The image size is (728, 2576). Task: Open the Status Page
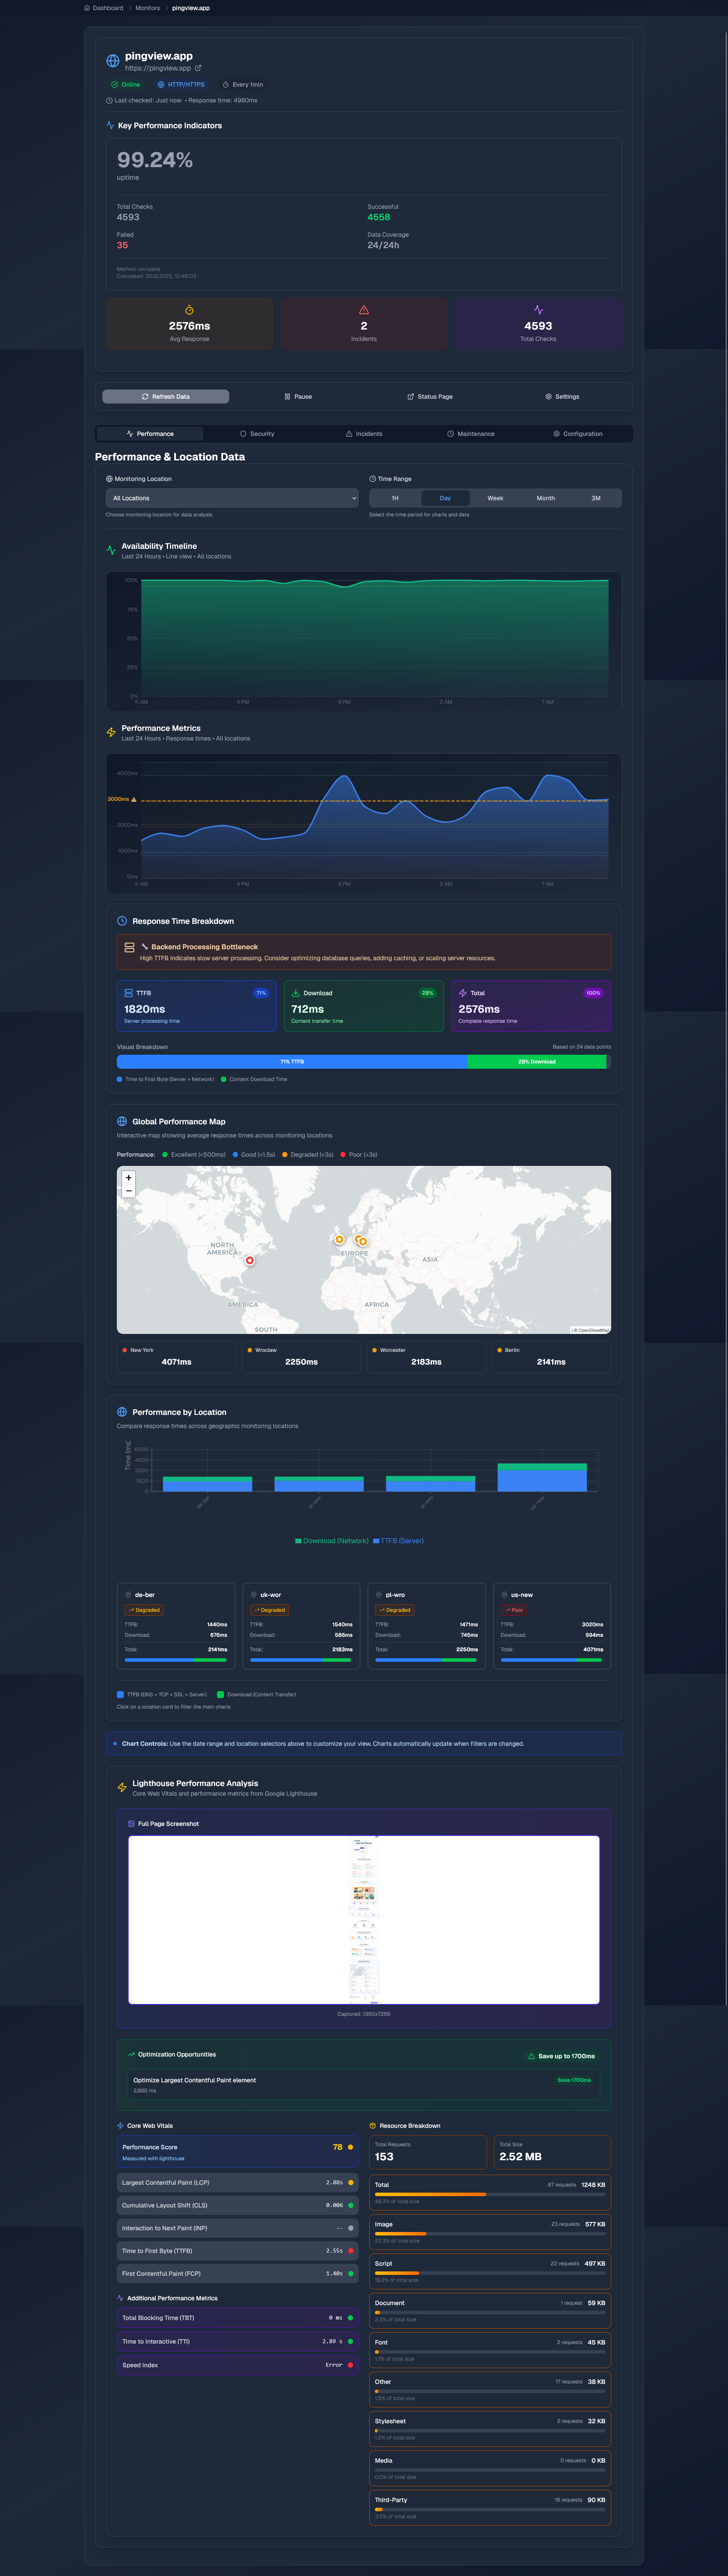click(430, 397)
